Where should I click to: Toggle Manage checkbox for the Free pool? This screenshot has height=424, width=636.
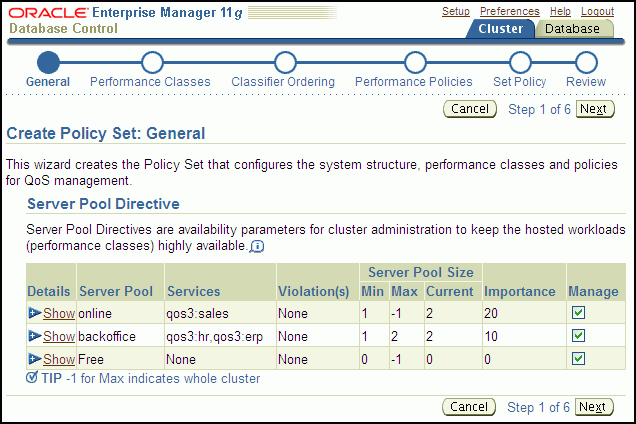[580, 359]
